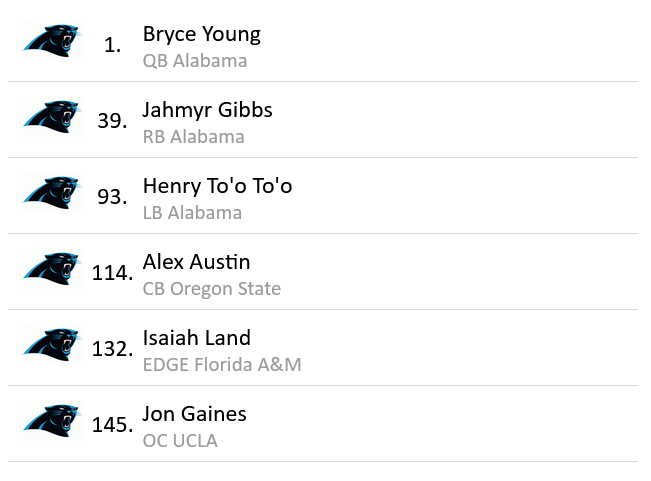Image resolution: width=651 pixels, height=481 pixels.
Task: Click the Panthers logo beside Jahmyr Gibbs
Action: pyautogui.click(x=51, y=118)
